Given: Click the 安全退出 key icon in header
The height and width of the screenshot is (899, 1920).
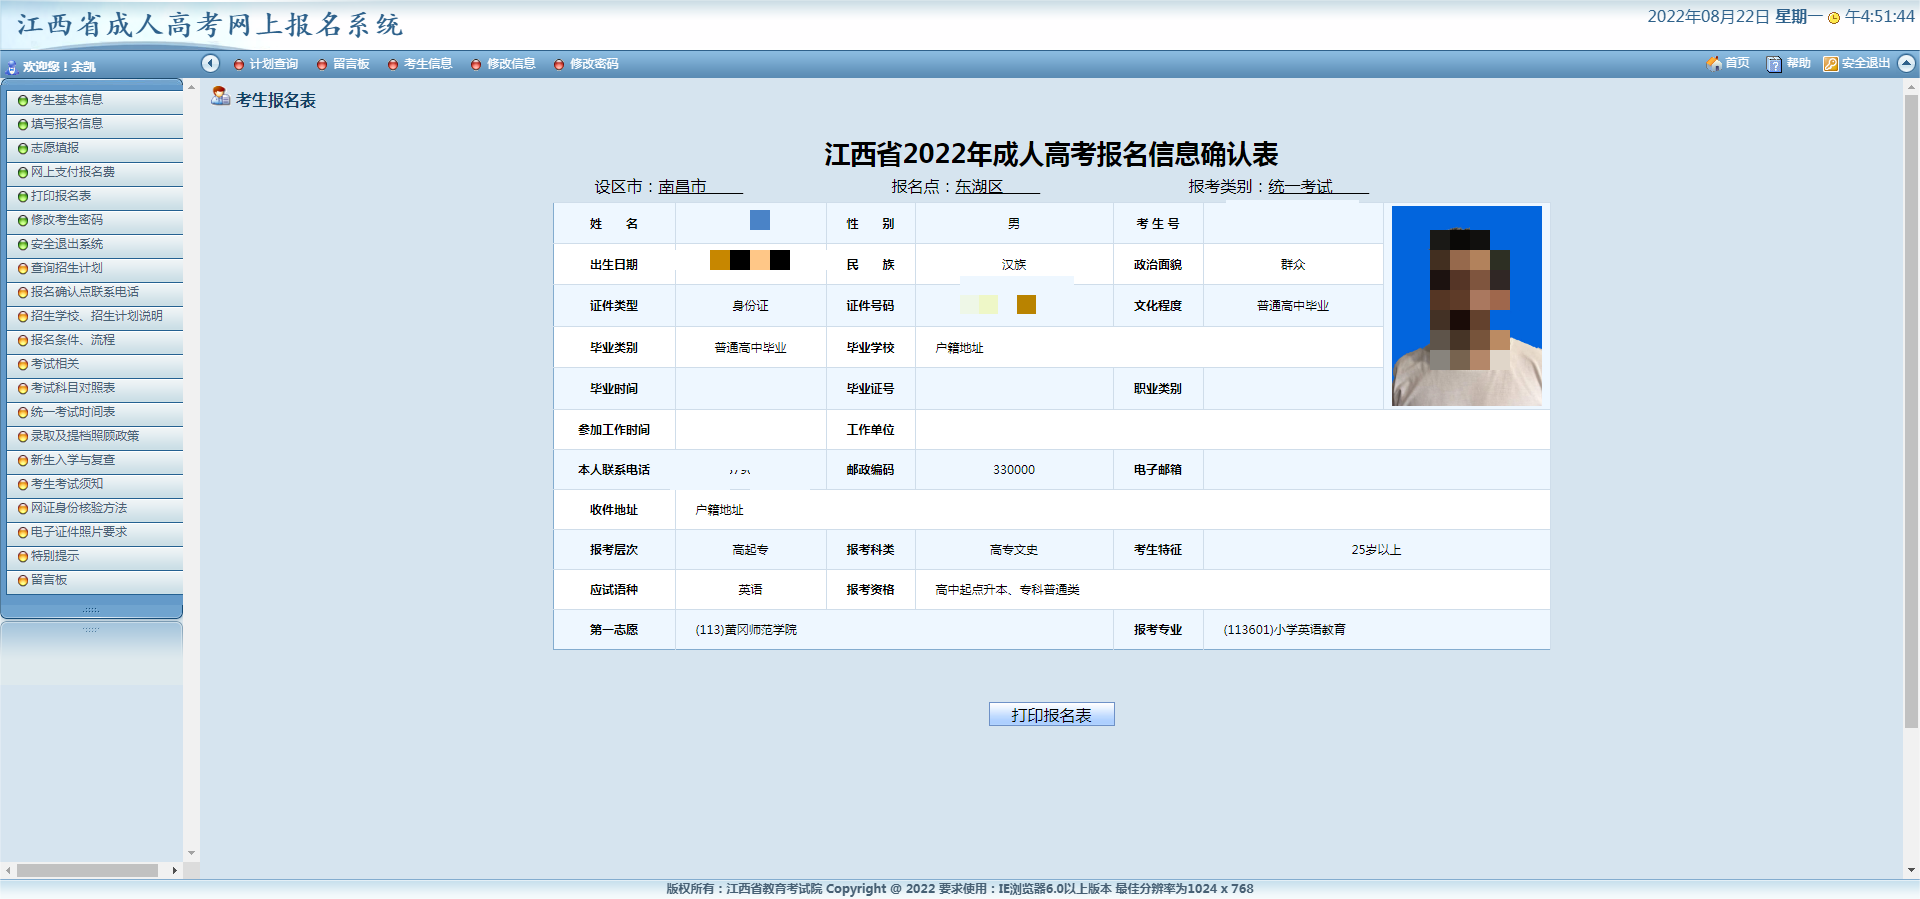Looking at the screenshot, I should click(x=1830, y=64).
